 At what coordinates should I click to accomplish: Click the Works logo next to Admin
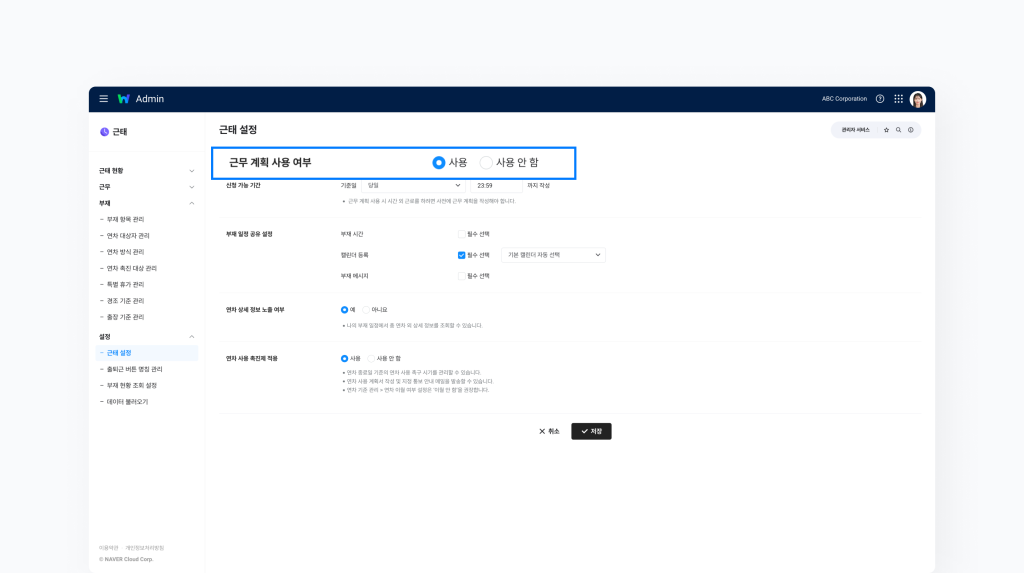123,99
